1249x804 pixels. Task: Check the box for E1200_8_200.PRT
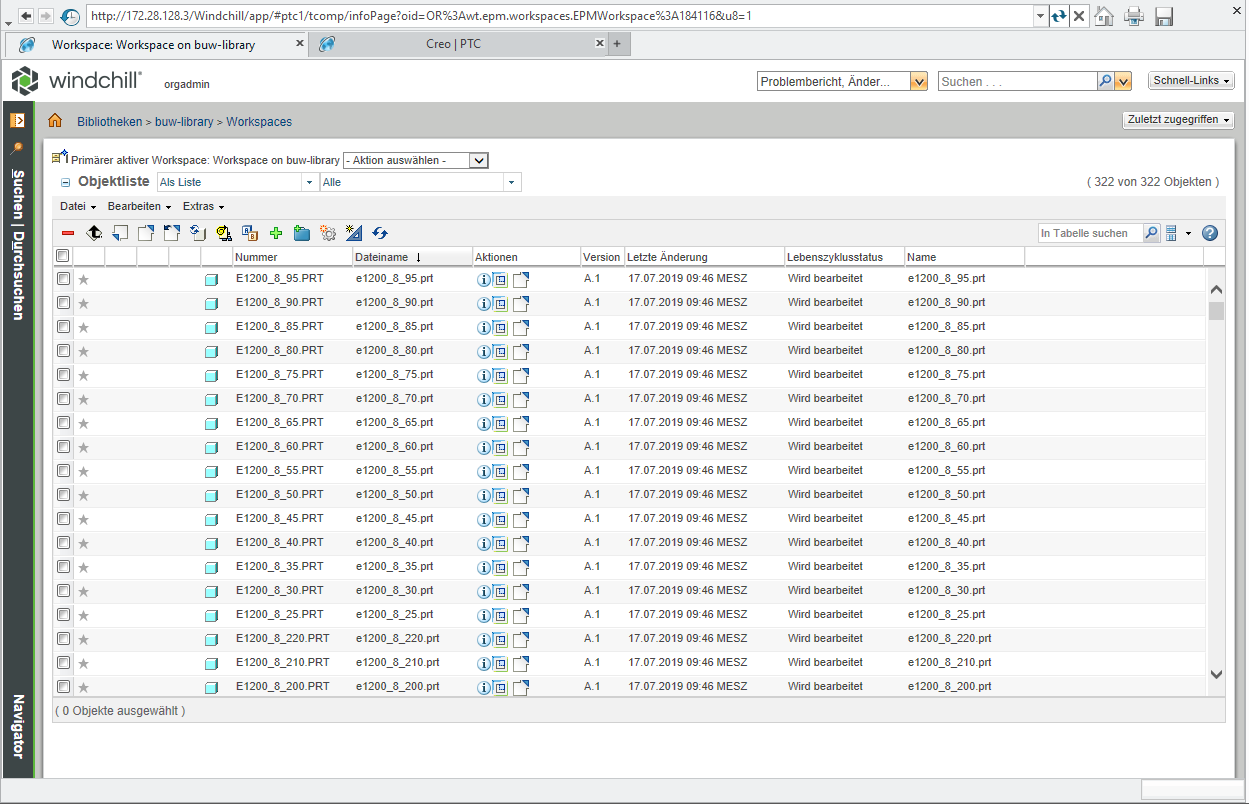pyautogui.click(x=63, y=686)
